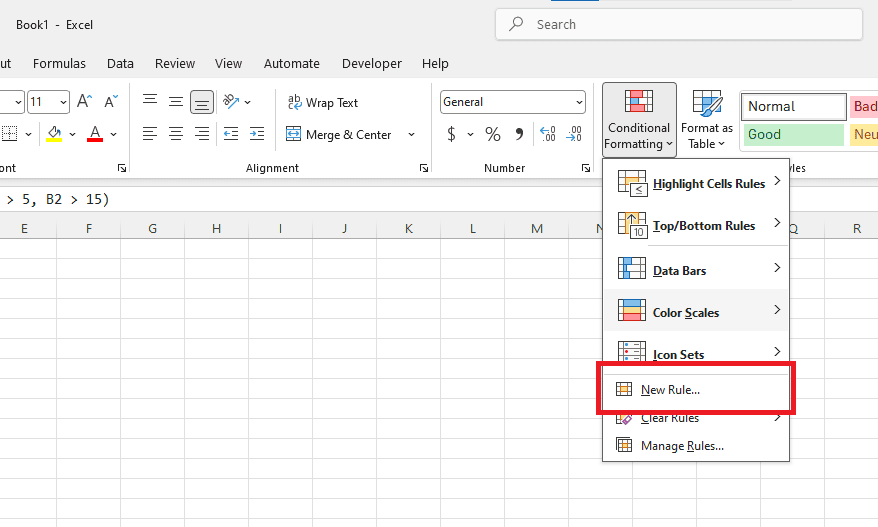Open Font settings dialog launcher
Screen dimensions: 878x527
pos(122,168)
